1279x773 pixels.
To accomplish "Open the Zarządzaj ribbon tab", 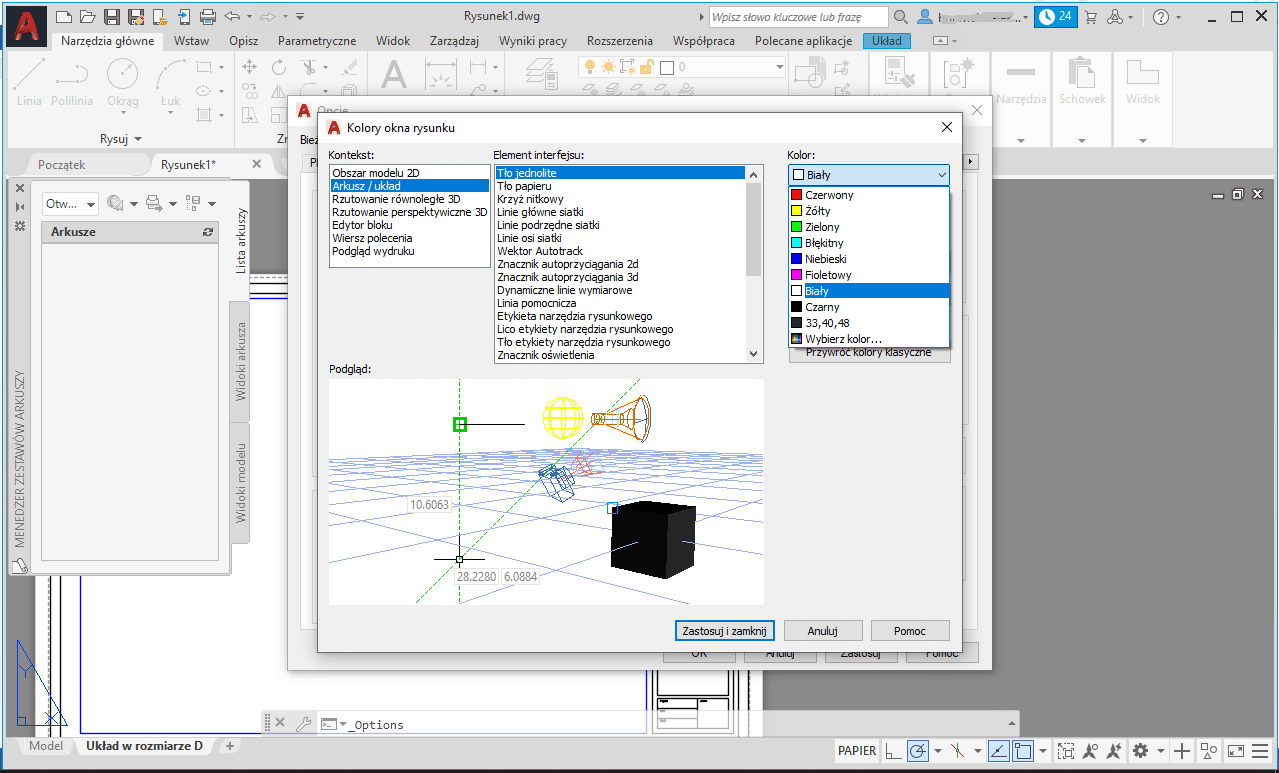I will click(x=456, y=41).
